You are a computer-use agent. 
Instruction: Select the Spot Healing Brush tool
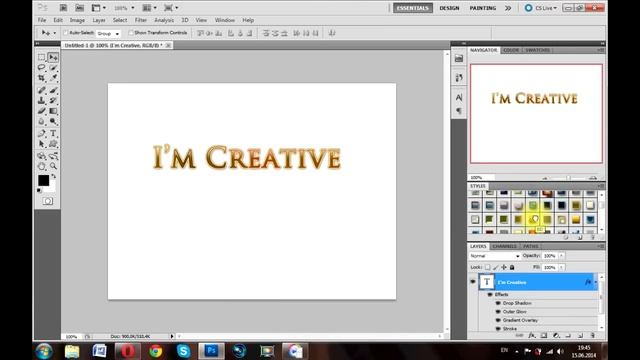(42, 90)
